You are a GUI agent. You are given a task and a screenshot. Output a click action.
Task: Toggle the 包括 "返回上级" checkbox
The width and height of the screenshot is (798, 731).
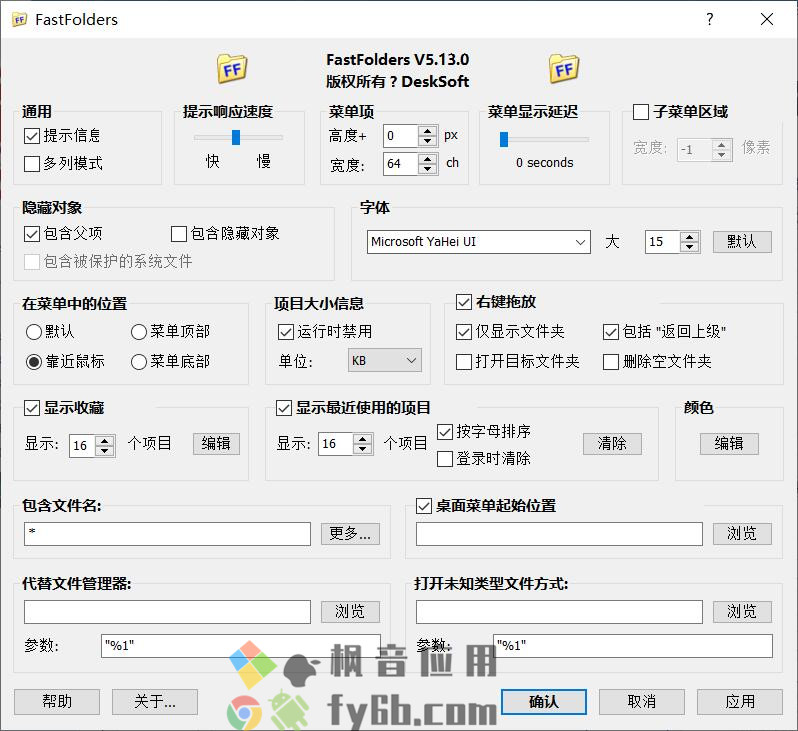pos(611,332)
